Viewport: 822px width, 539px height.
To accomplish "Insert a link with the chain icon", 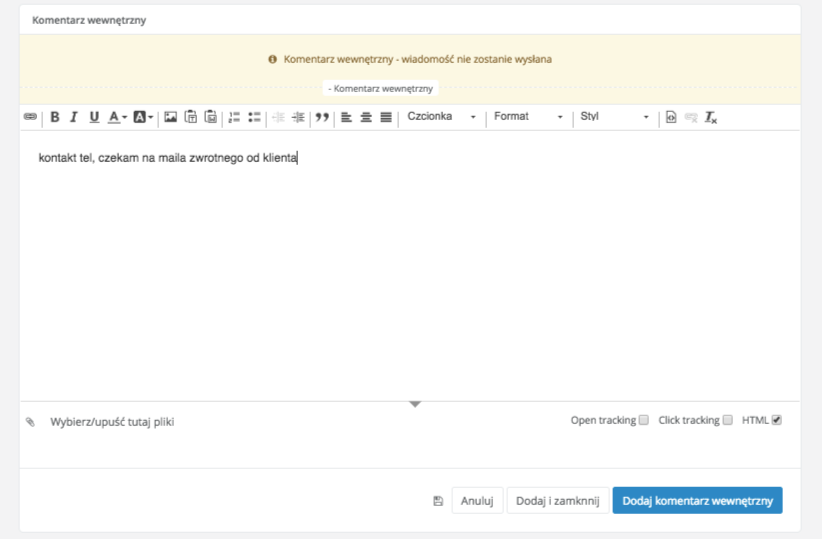I will pyautogui.click(x=30, y=116).
